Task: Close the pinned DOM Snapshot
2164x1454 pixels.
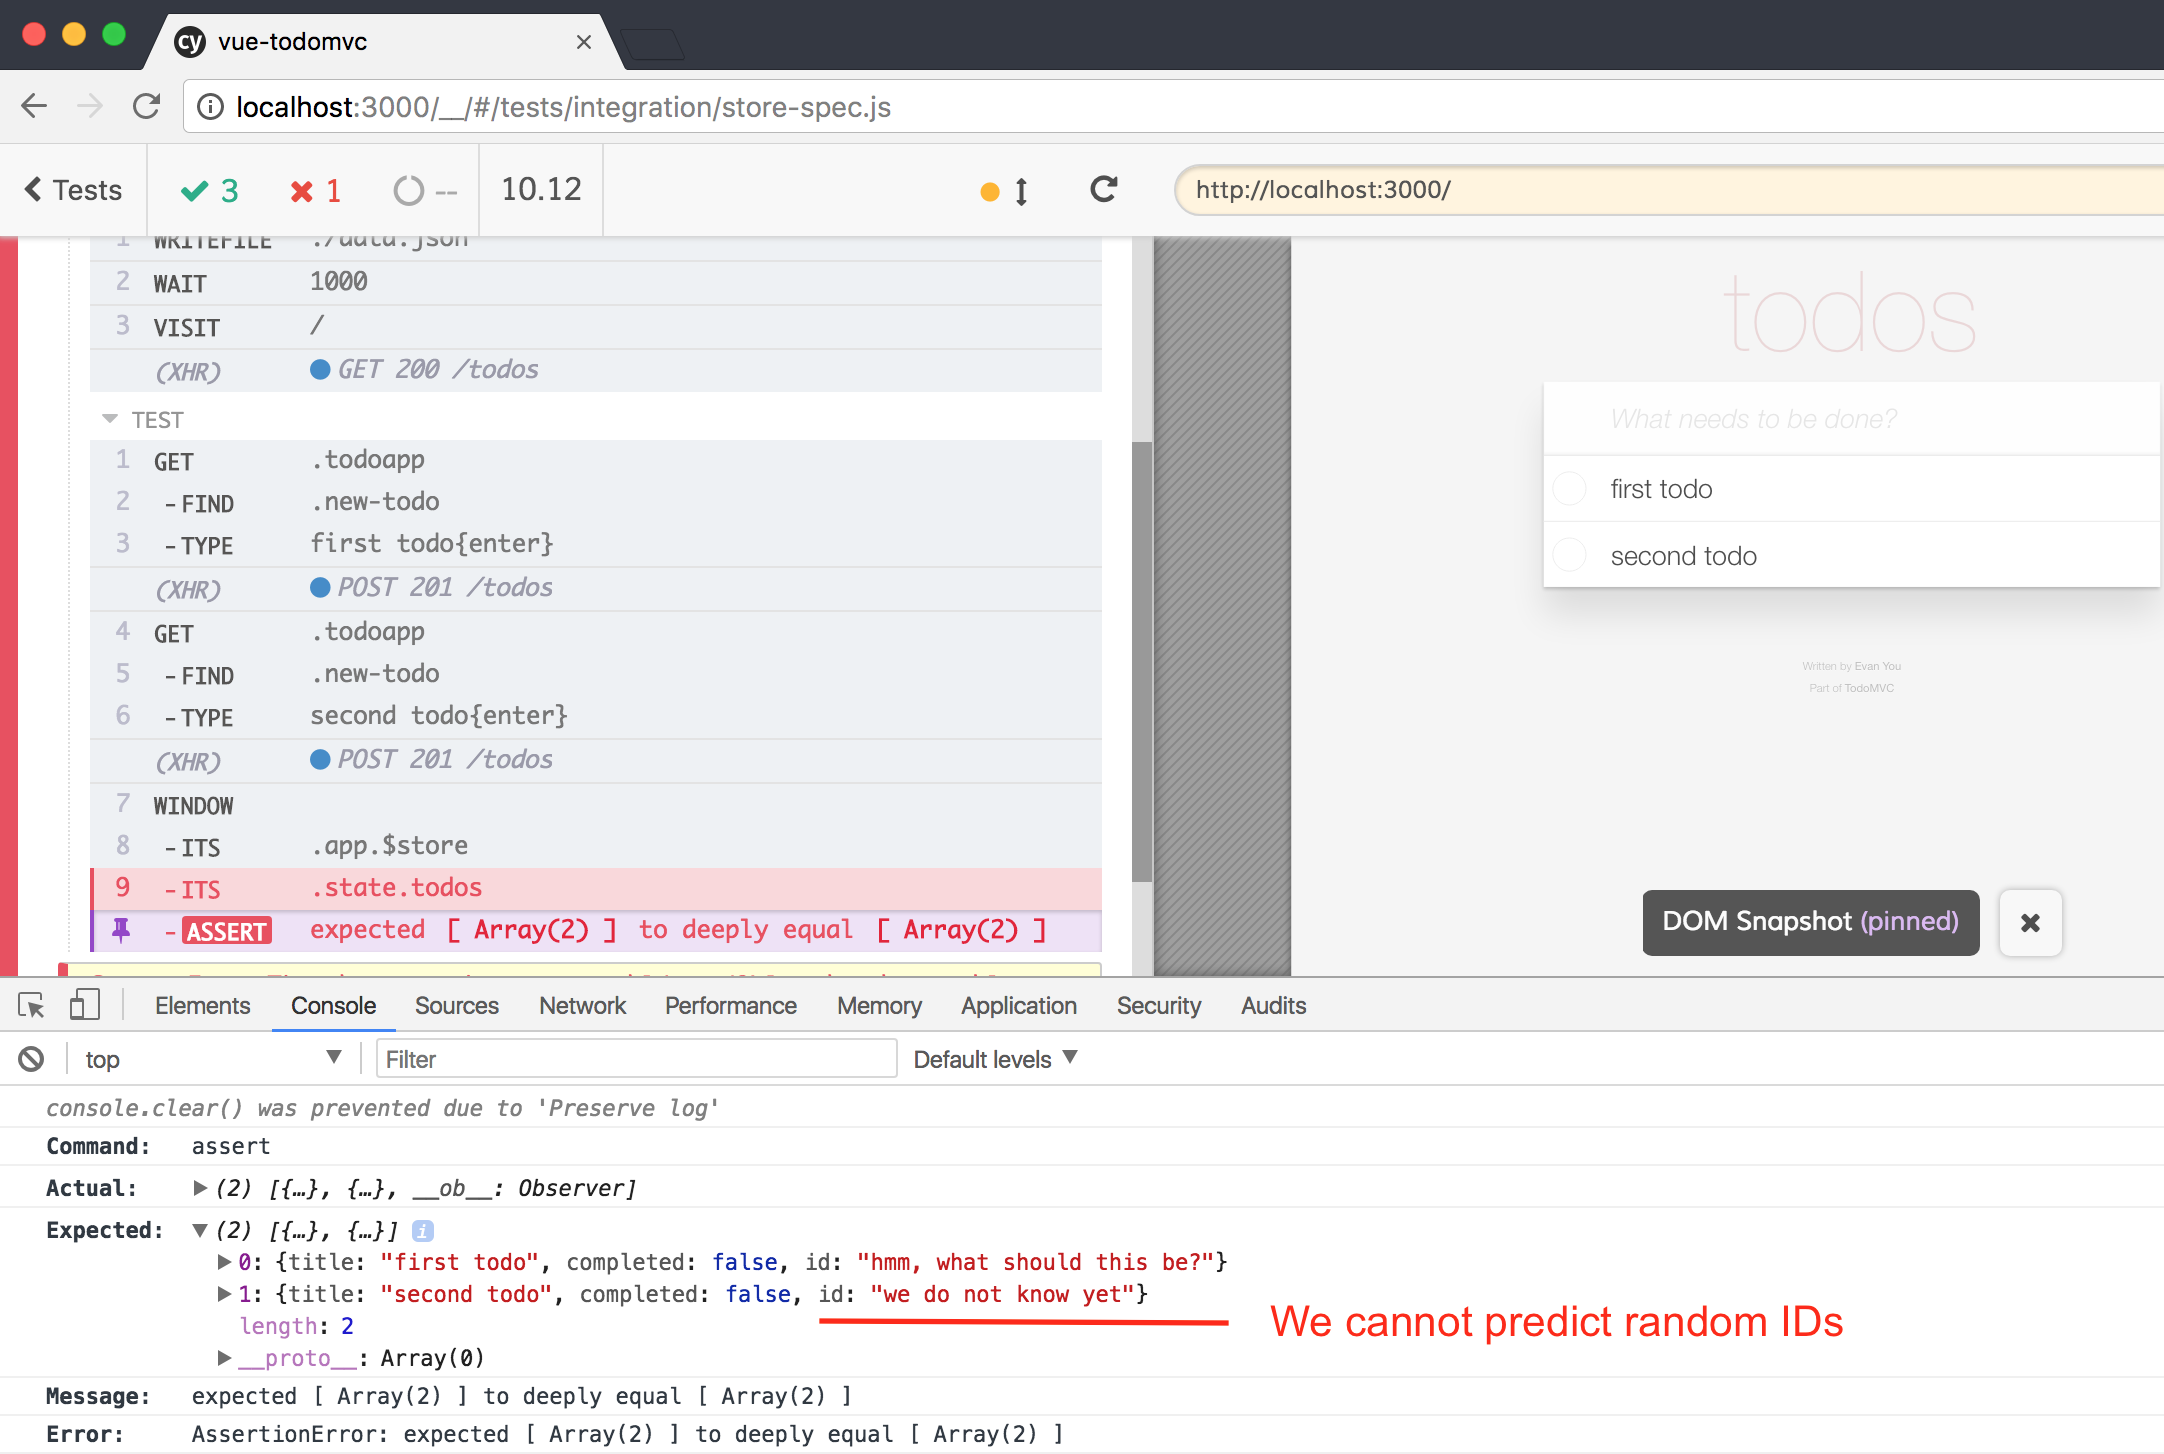Action: pos(2030,922)
